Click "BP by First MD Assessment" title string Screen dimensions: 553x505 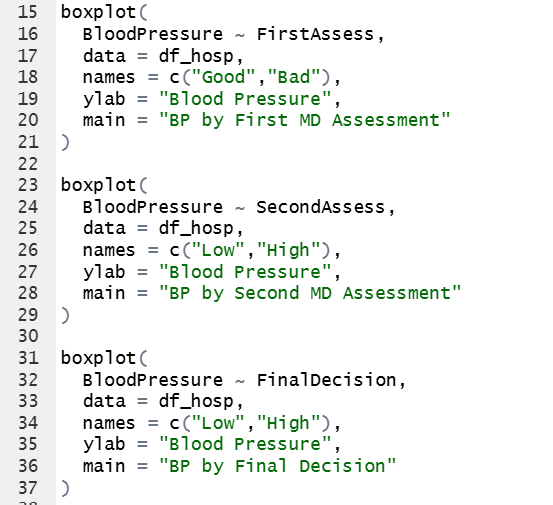(304, 121)
